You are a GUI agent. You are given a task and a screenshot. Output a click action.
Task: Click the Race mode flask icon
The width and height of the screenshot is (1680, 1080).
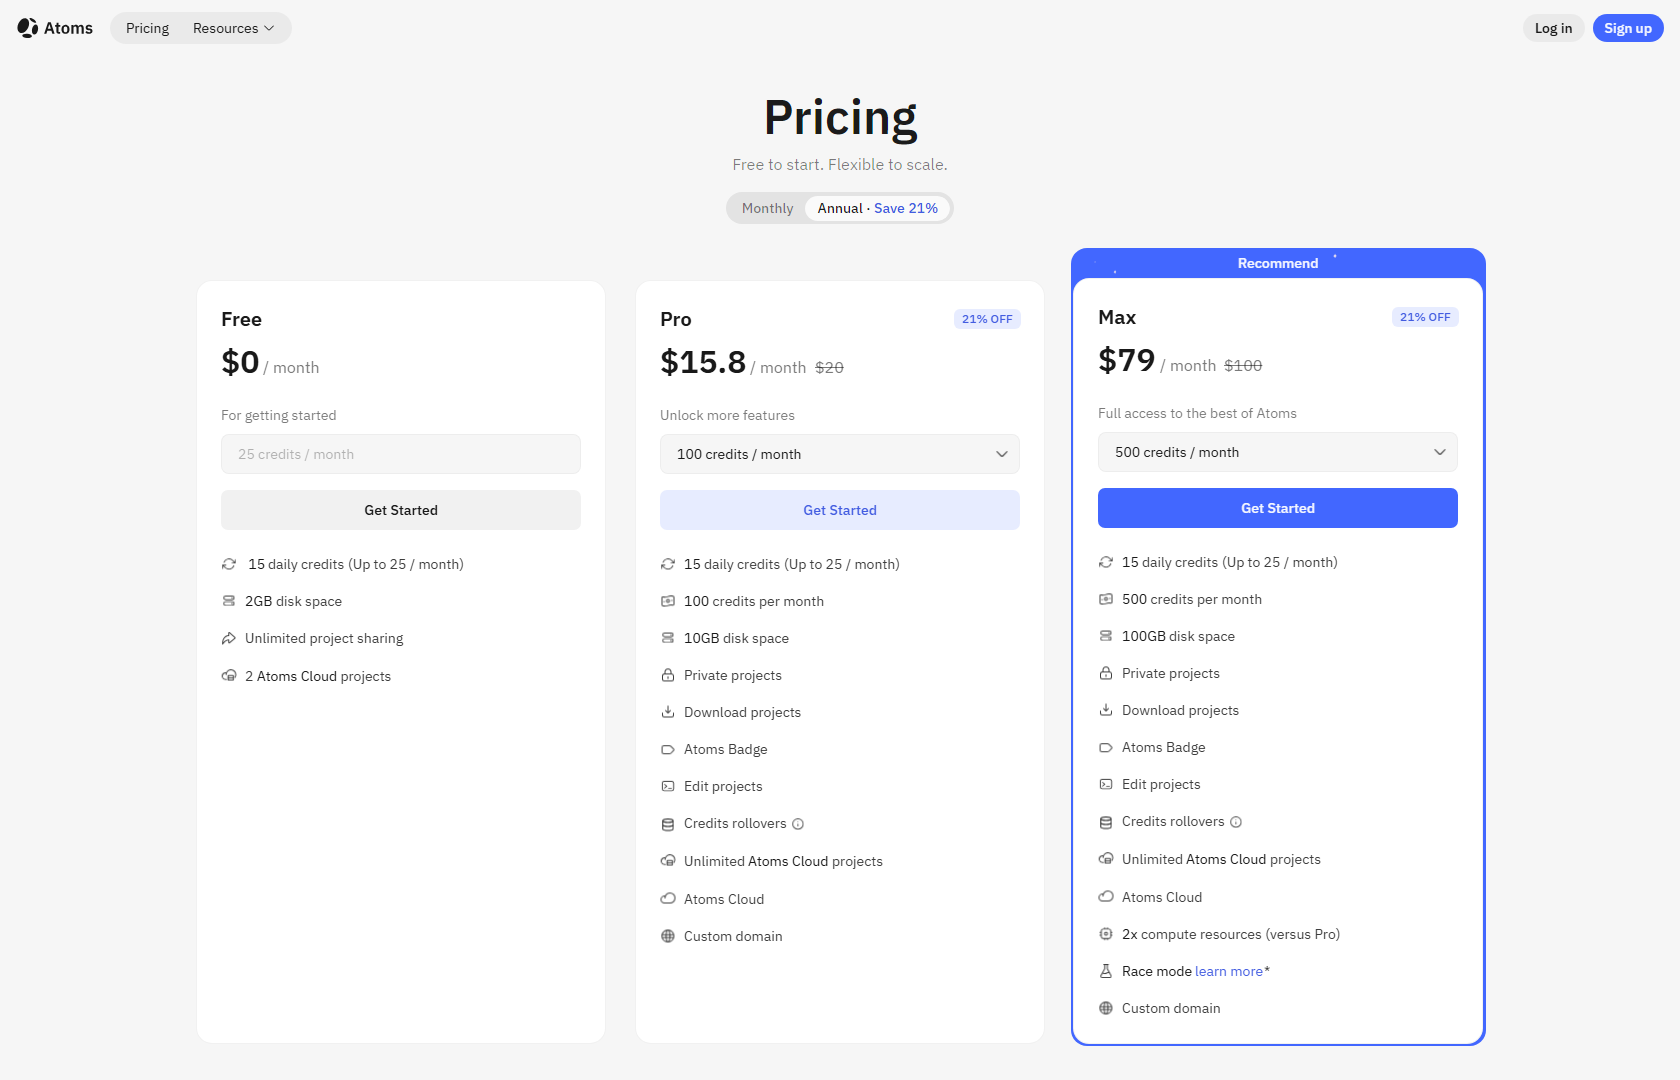(x=1106, y=971)
